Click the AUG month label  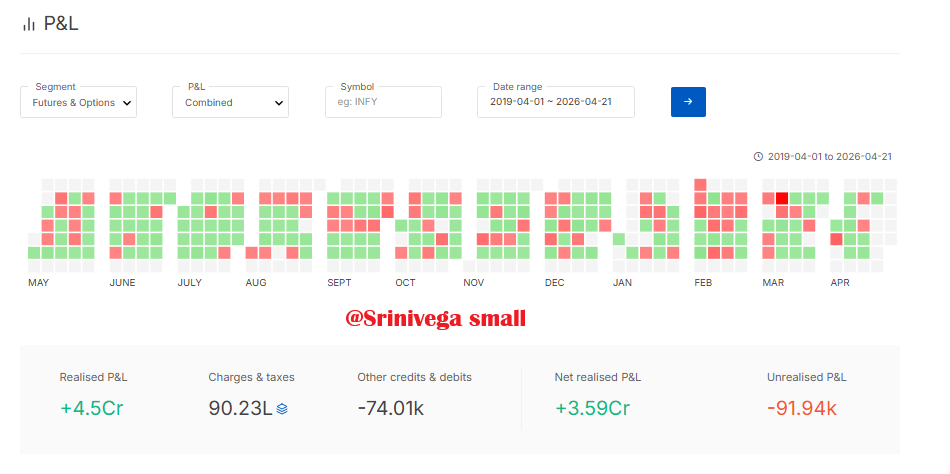tap(256, 283)
